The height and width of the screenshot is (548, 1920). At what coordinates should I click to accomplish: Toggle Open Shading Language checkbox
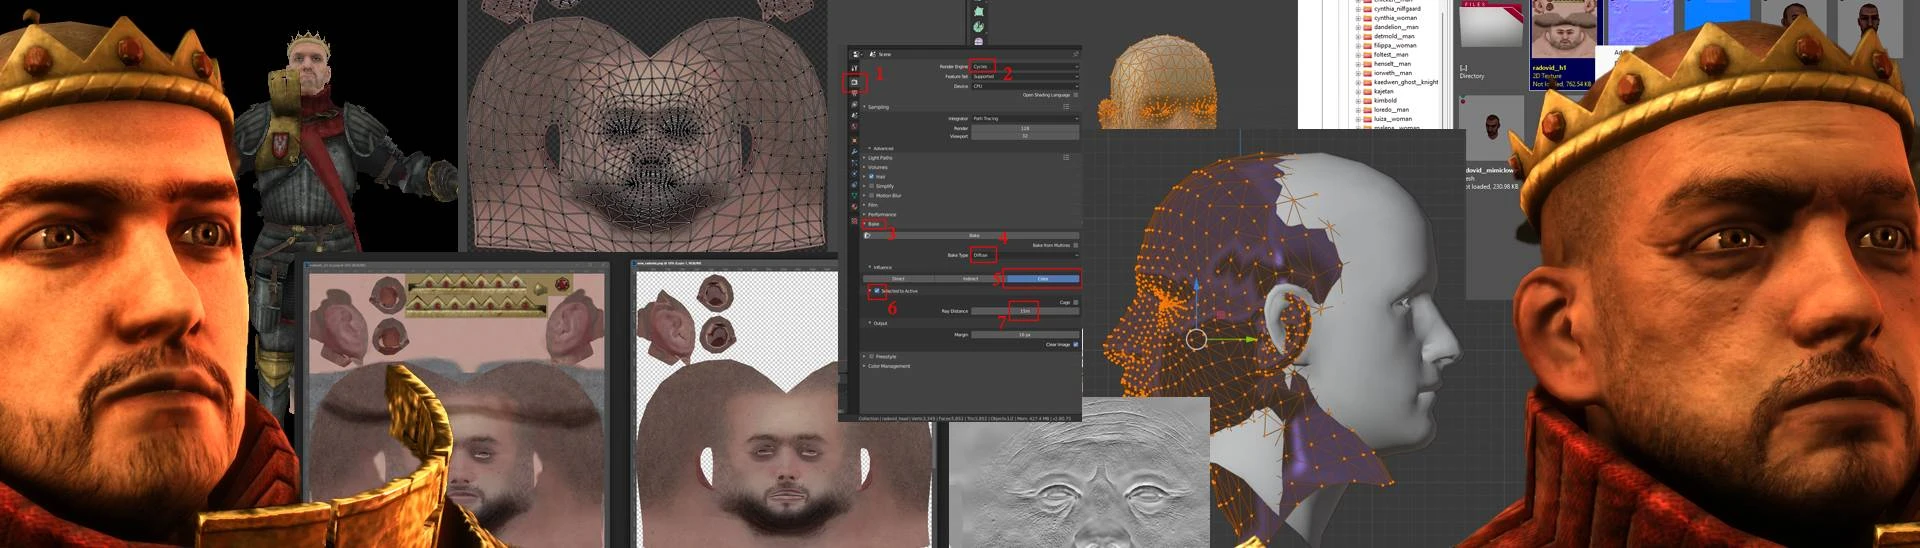(1076, 95)
